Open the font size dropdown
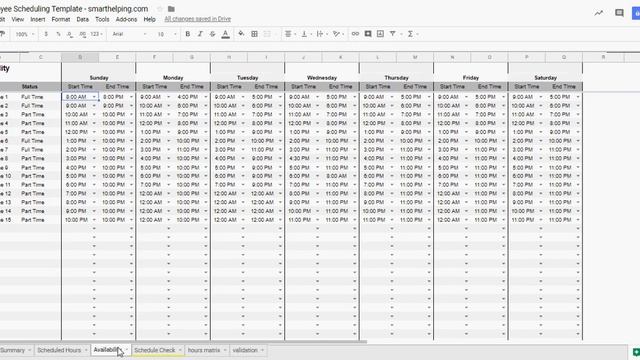Screen dimensions: 640x360 coord(167,34)
